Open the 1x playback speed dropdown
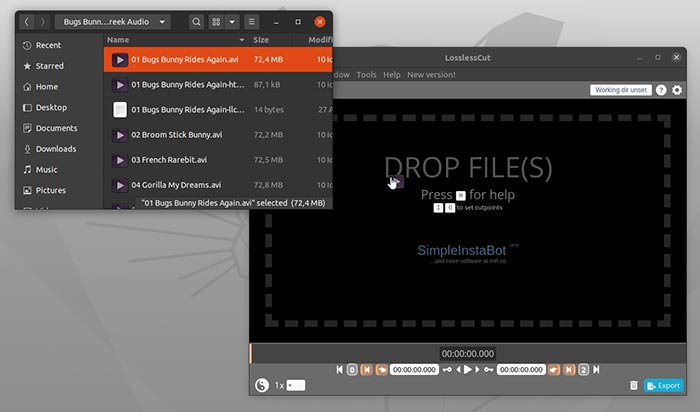Screen dimensions: 700x412 click(296, 385)
